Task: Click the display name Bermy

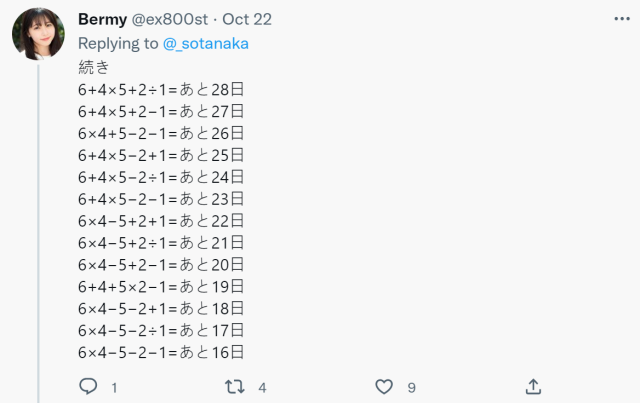Action: (x=102, y=19)
